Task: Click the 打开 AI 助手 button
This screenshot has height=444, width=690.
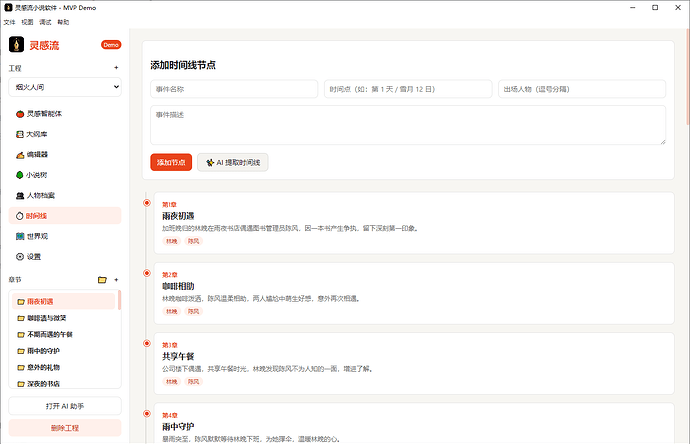Action: pos(65,406)
